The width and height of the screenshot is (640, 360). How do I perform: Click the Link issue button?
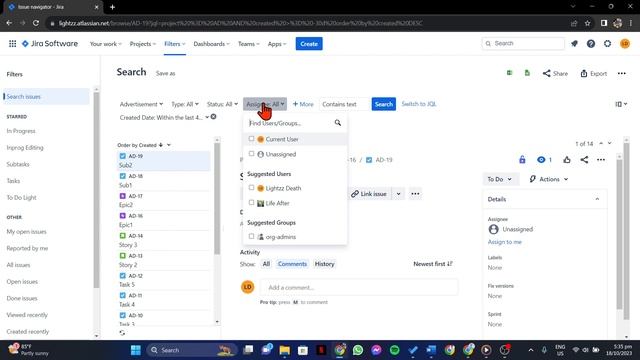(x=369, y=194)
